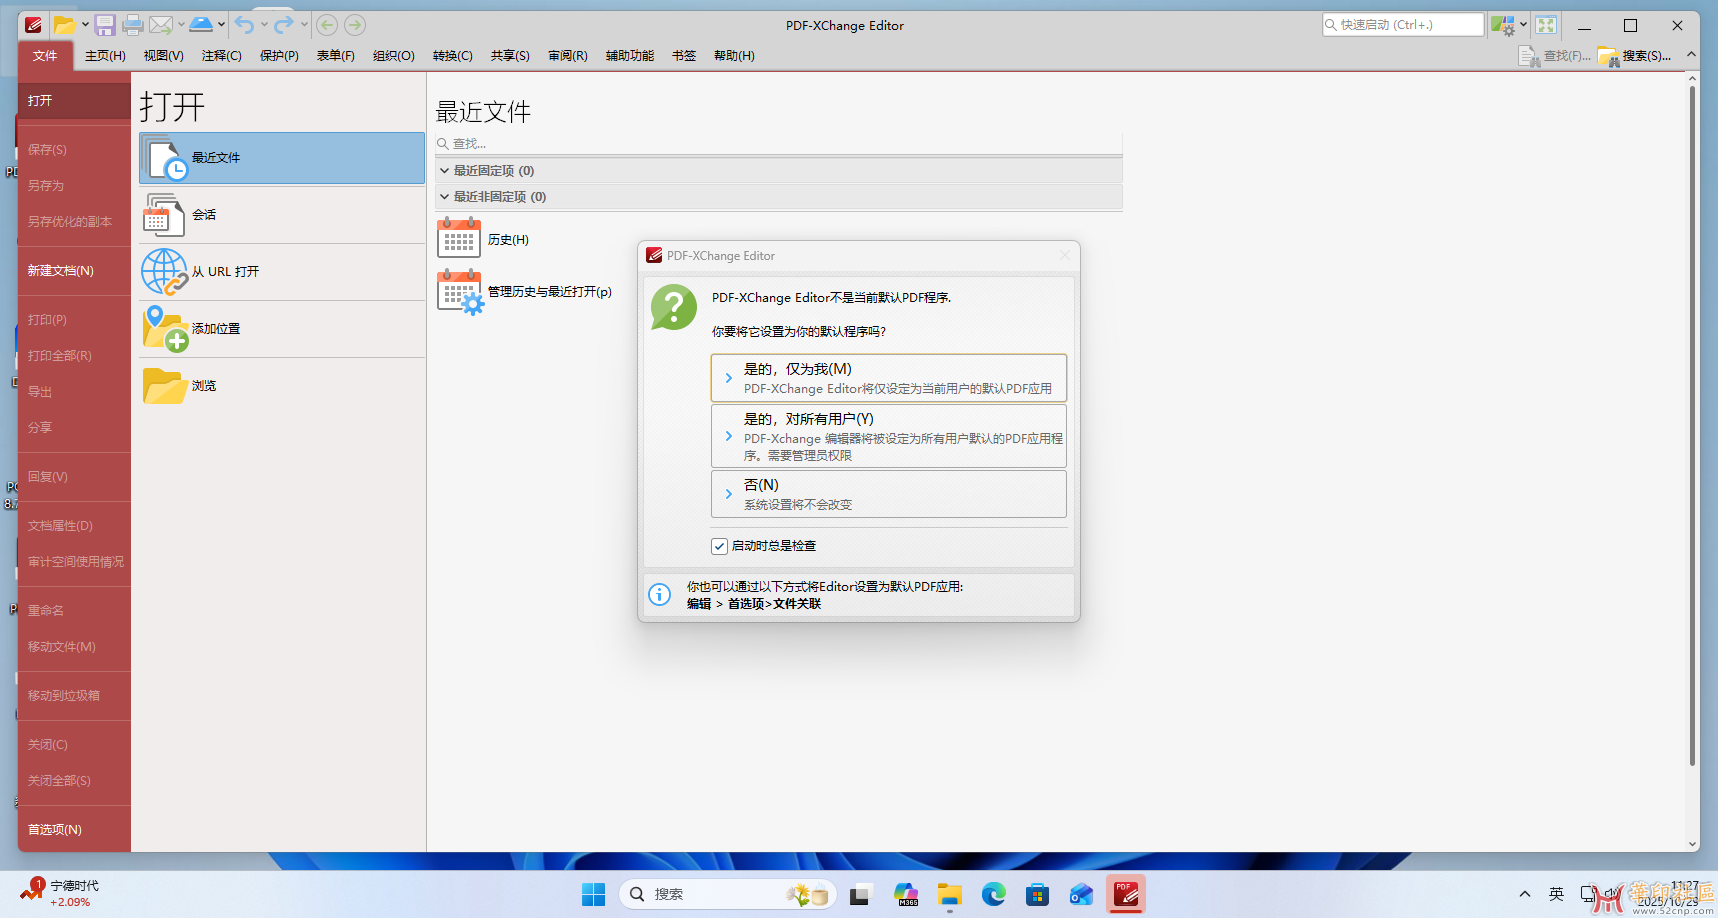Collapse the 最近固定项 (0) section

coord(445,170)
